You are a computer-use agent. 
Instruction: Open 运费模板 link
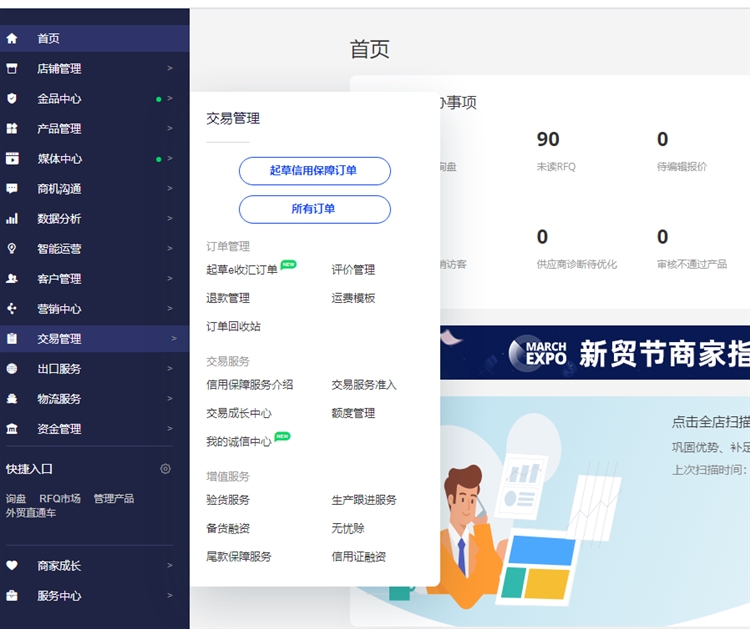point(353,298)
